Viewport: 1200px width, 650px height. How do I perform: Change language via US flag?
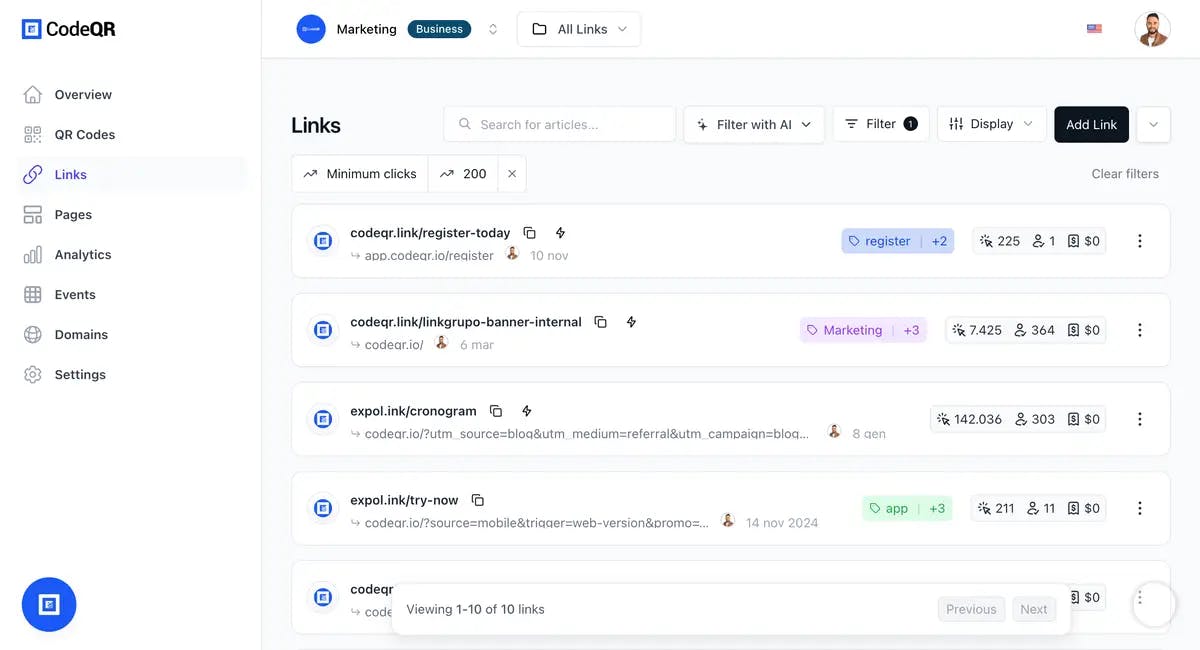click(1094, 29)
